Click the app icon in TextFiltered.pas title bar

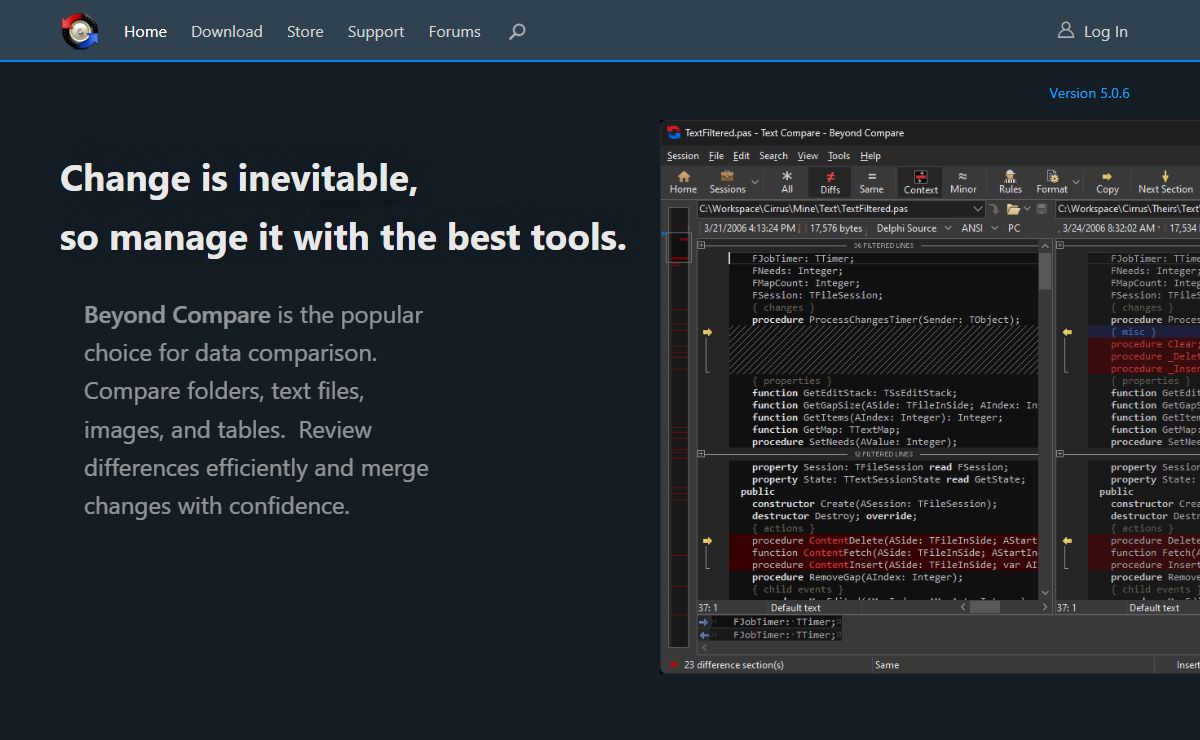pos(673,132)
